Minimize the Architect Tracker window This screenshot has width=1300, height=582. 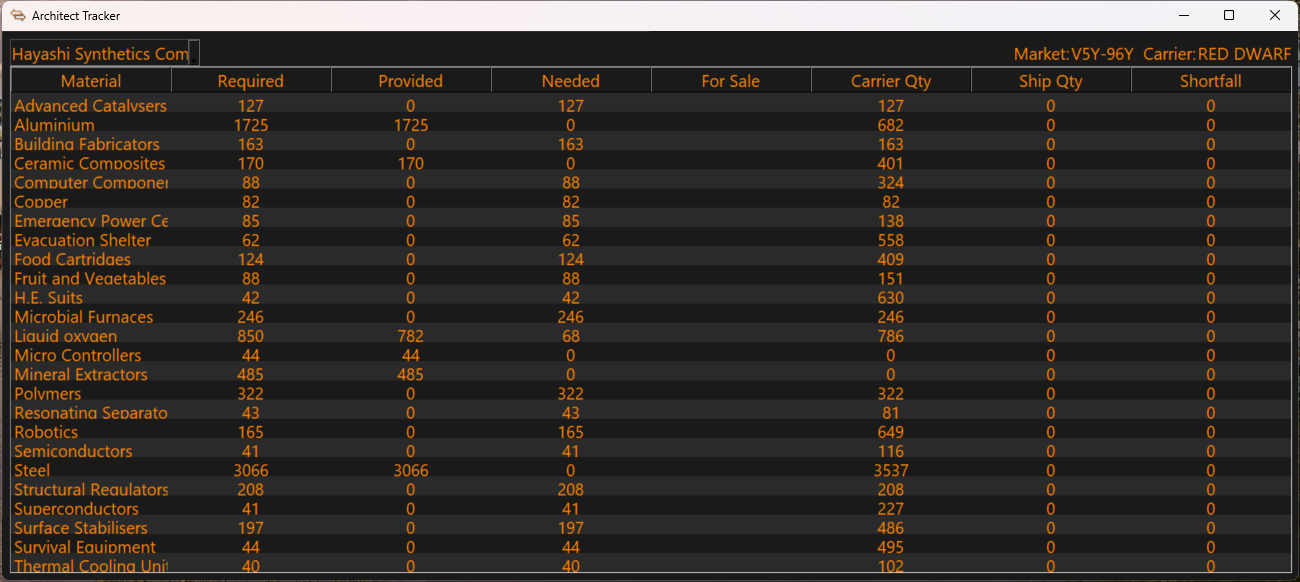(x=1184, y=16)
